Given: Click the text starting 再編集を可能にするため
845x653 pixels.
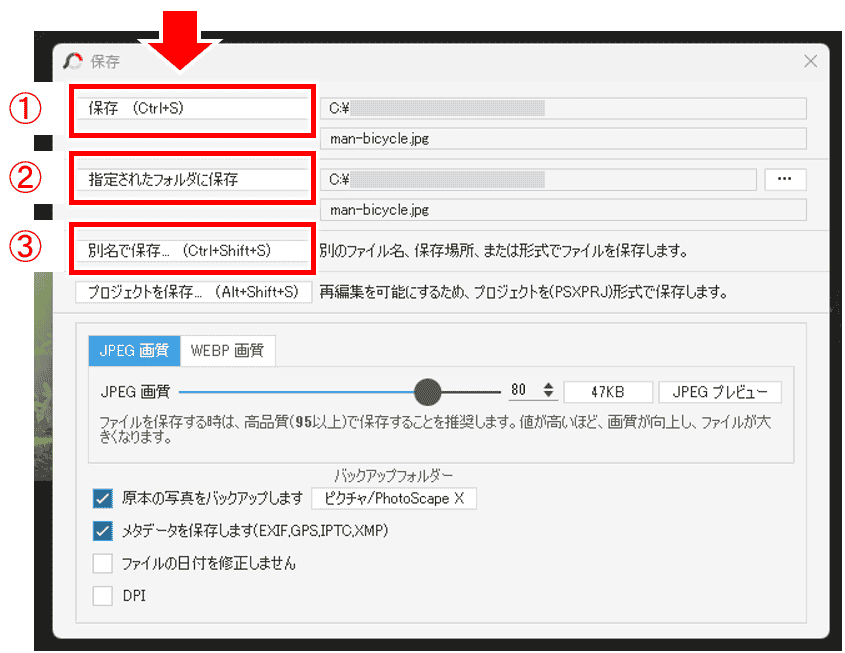Looking at the screenshot, I should 523,292.
